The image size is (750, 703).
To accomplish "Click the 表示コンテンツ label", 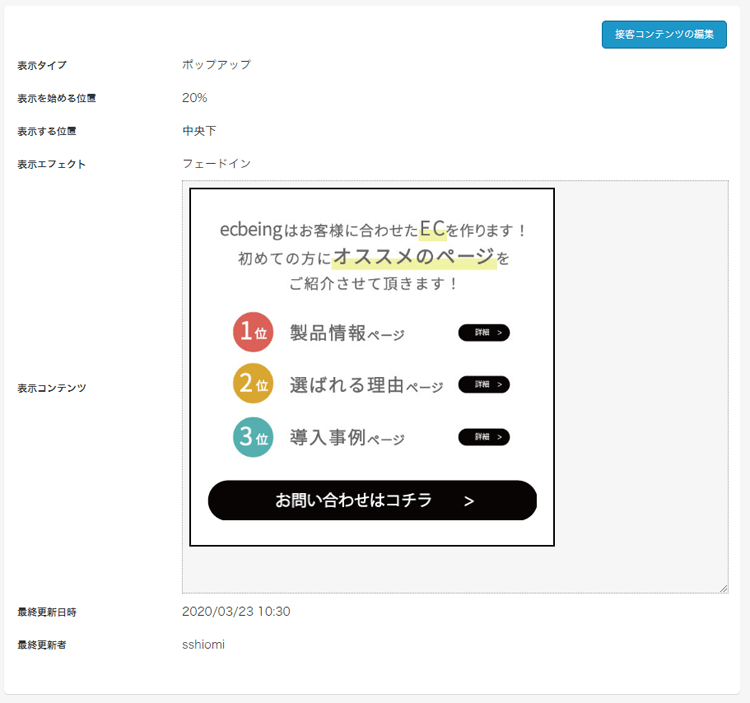I will pos(52,388).
